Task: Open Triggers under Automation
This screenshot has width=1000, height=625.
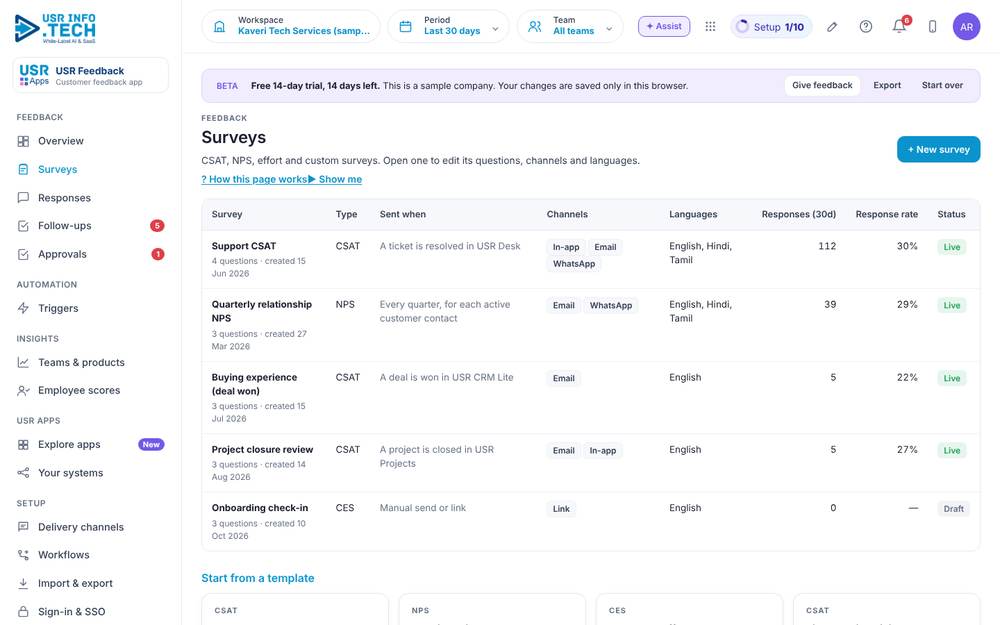Action: pyautogui.click(x=91, y=308)
